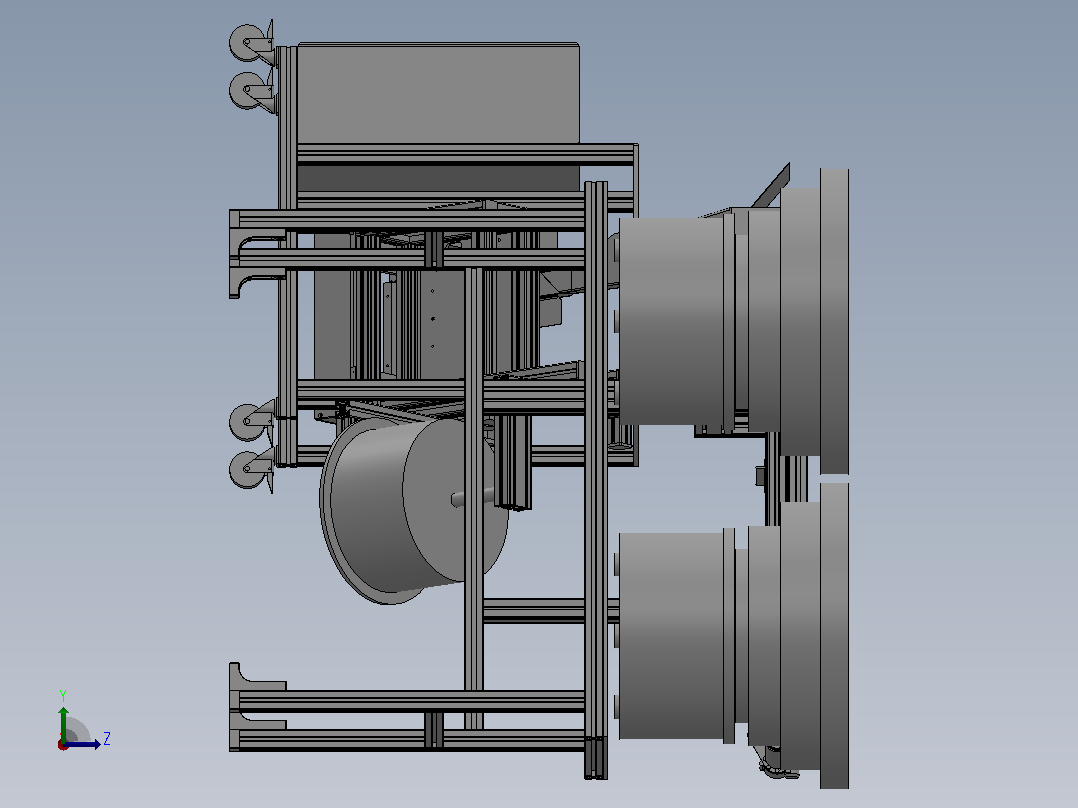The image size is (1078, 808).
Task: Click the red origin dot of the orientation triad
Action: (63, 745)
